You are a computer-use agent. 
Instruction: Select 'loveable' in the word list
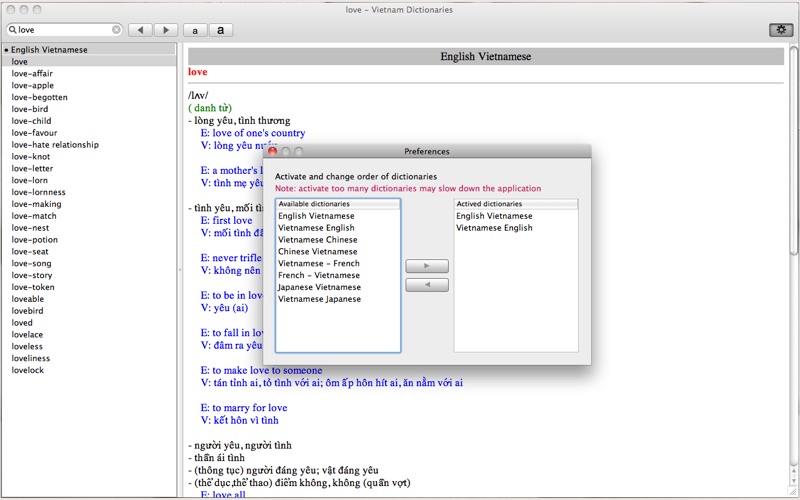click(28, 298)
